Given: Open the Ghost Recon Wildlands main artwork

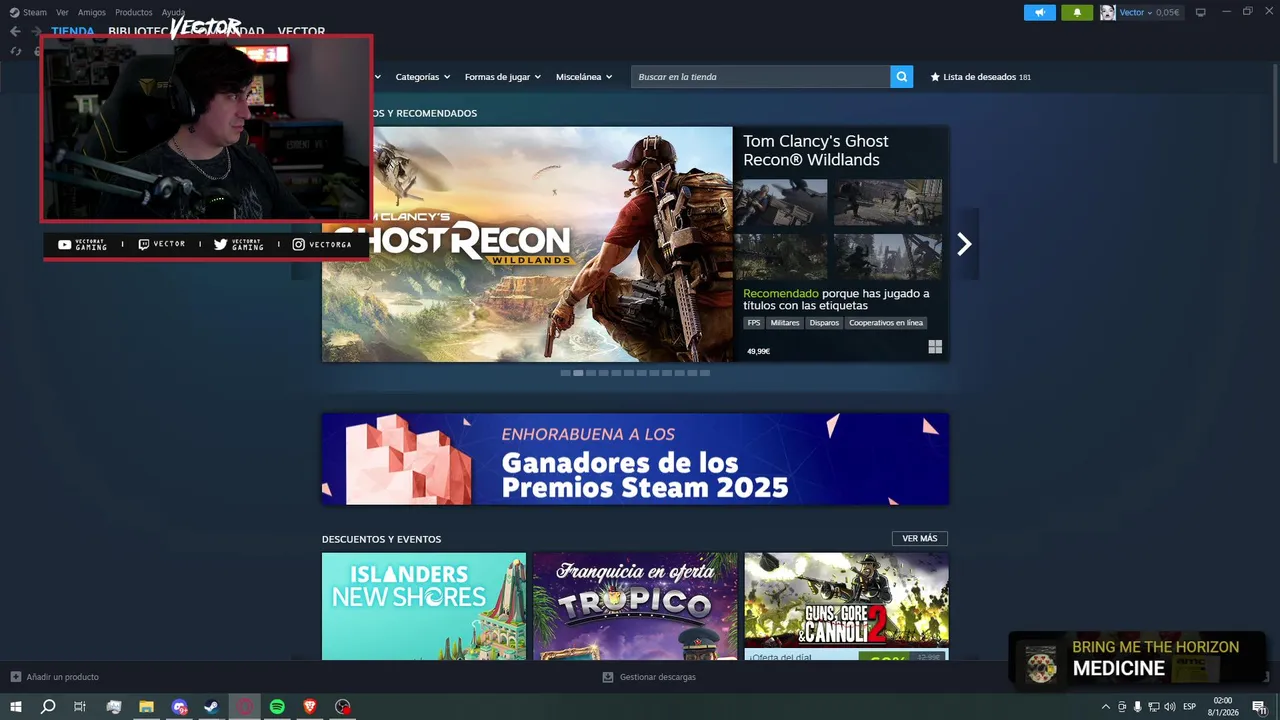Looking at the screenshot, I should (x=527, y=244).
